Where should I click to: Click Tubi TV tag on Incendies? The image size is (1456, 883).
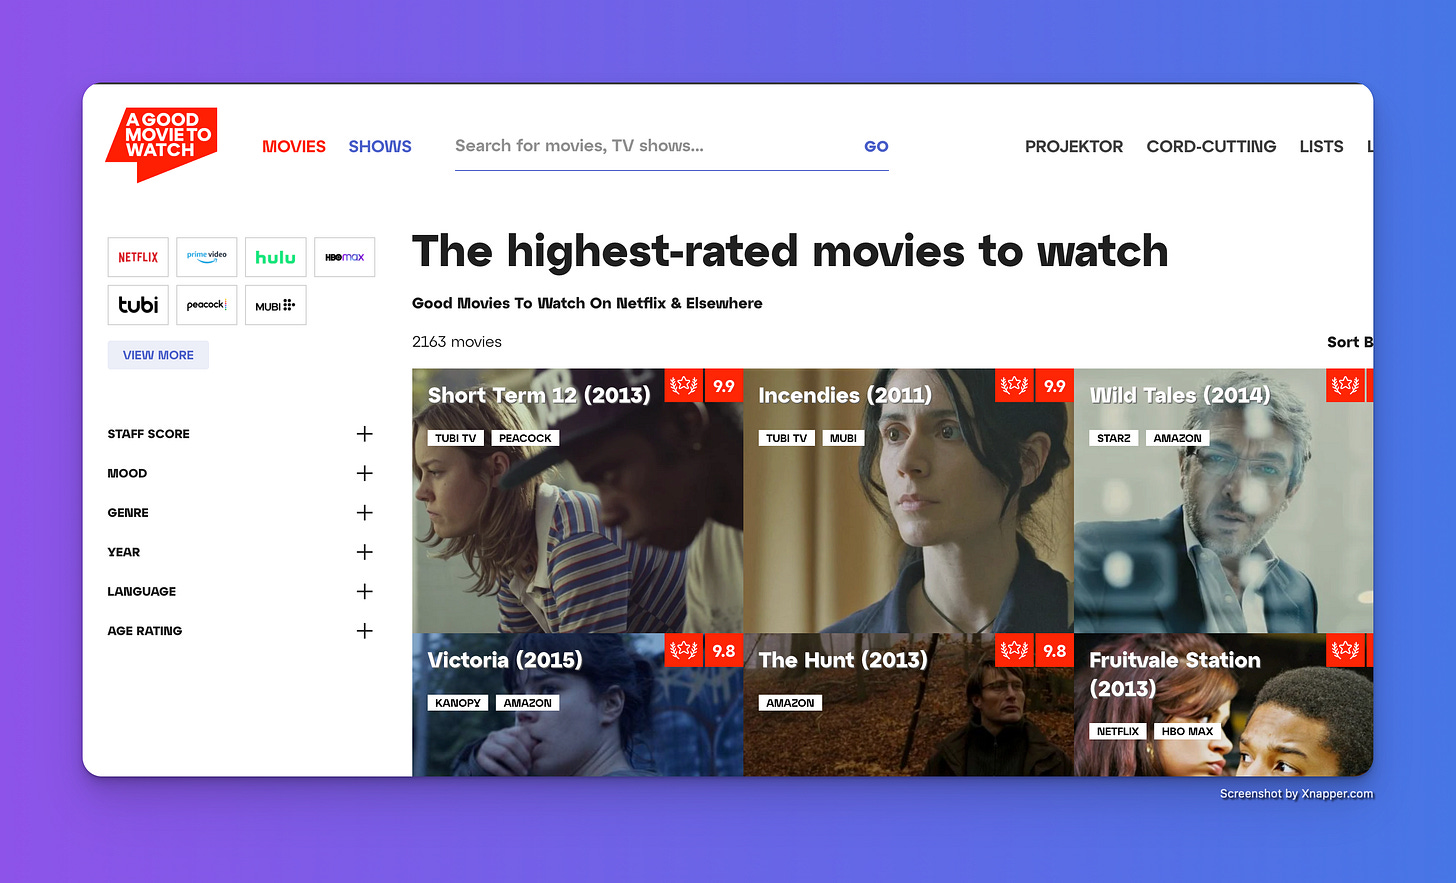(x=787, y=438)
